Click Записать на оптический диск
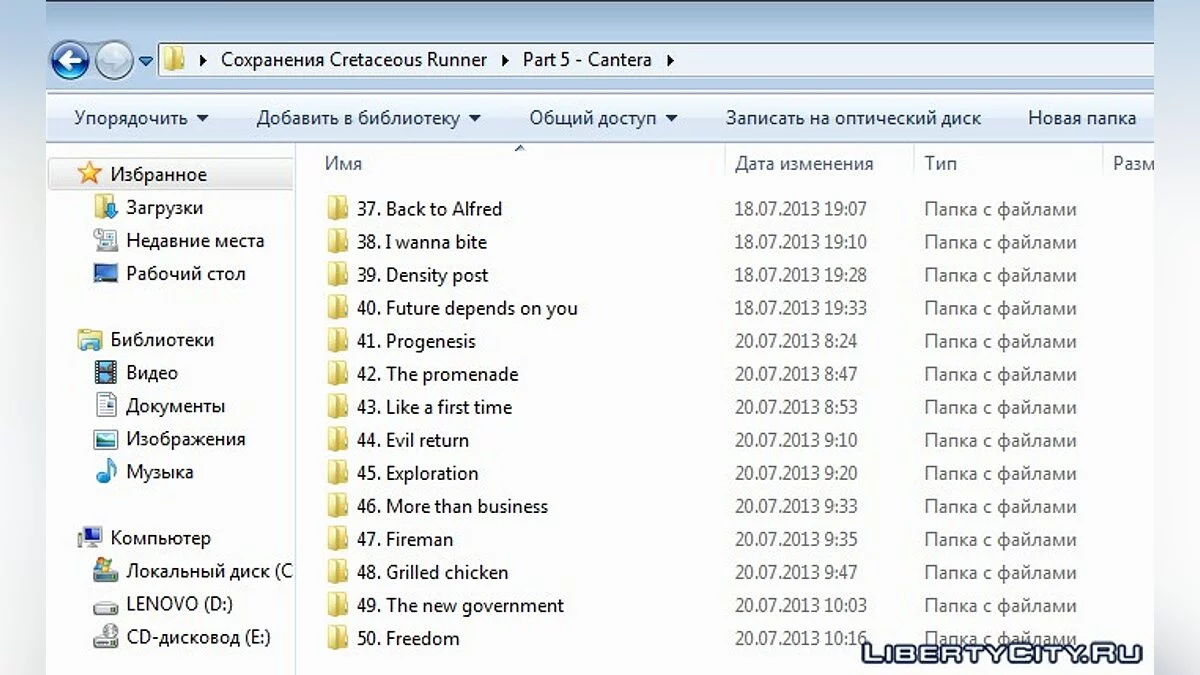The image size is (1200, 675). click(x=853, y=118)
